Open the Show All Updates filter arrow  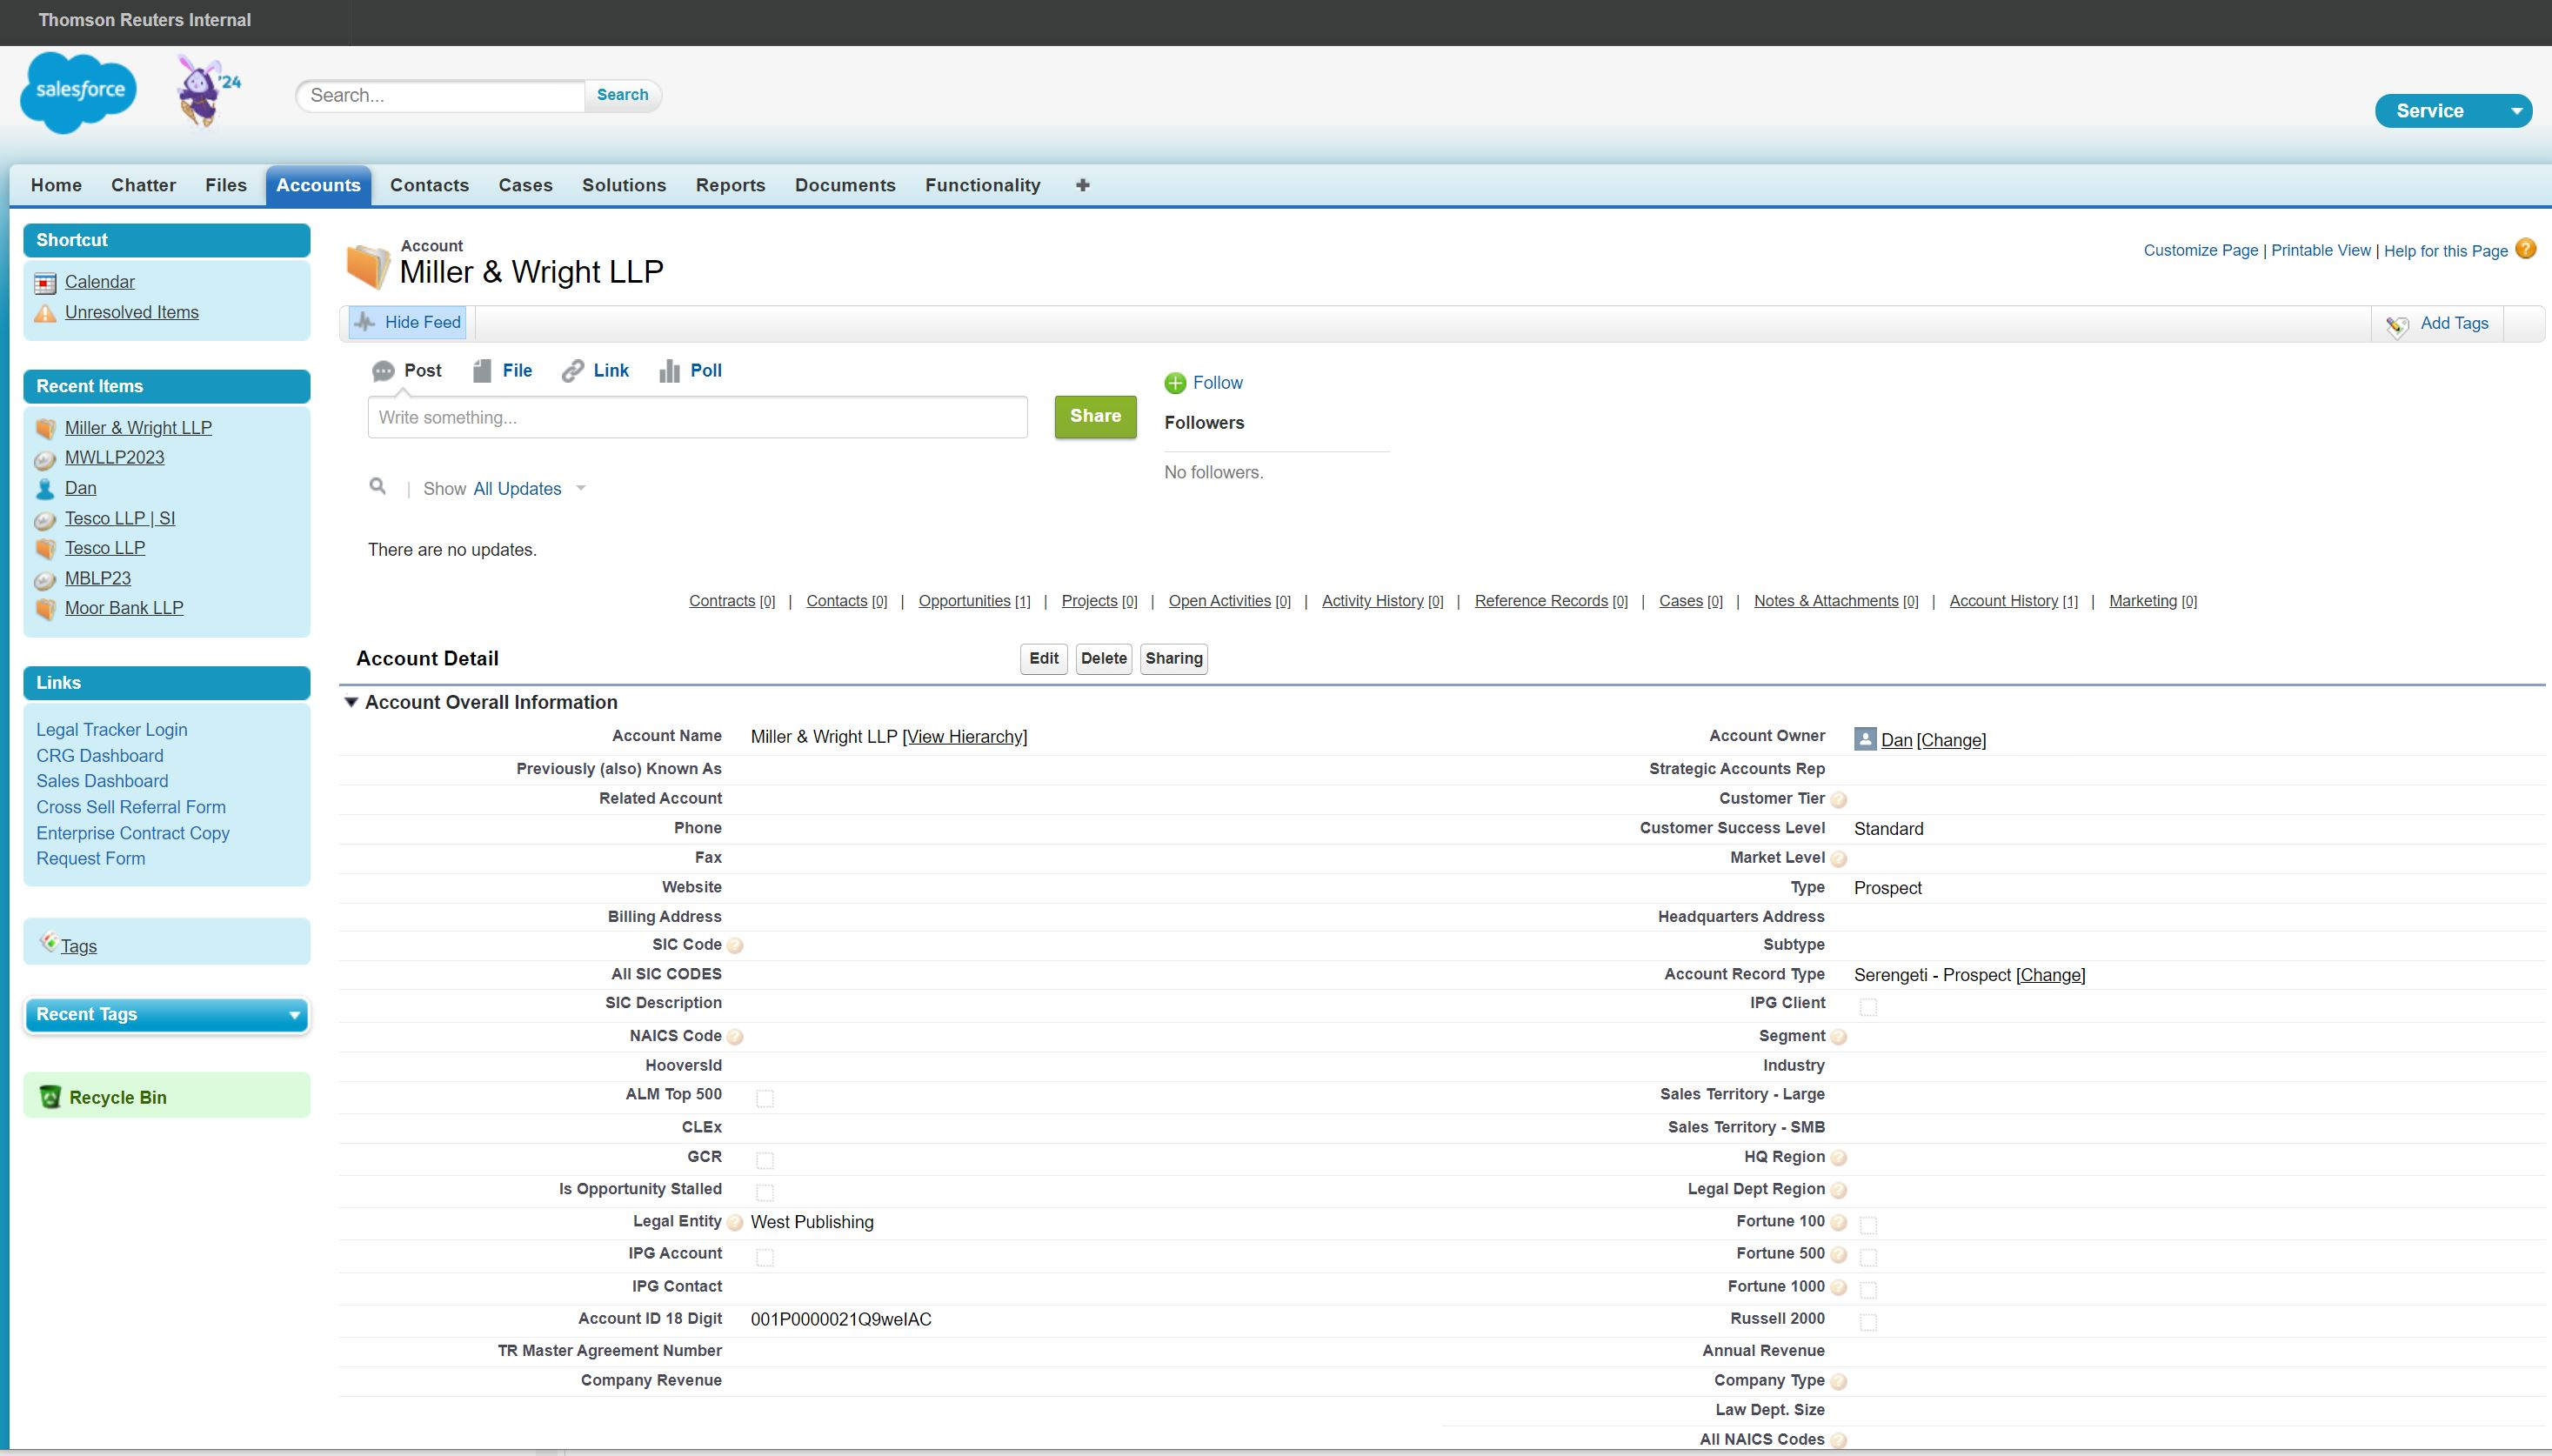click(x=581, y=489)
